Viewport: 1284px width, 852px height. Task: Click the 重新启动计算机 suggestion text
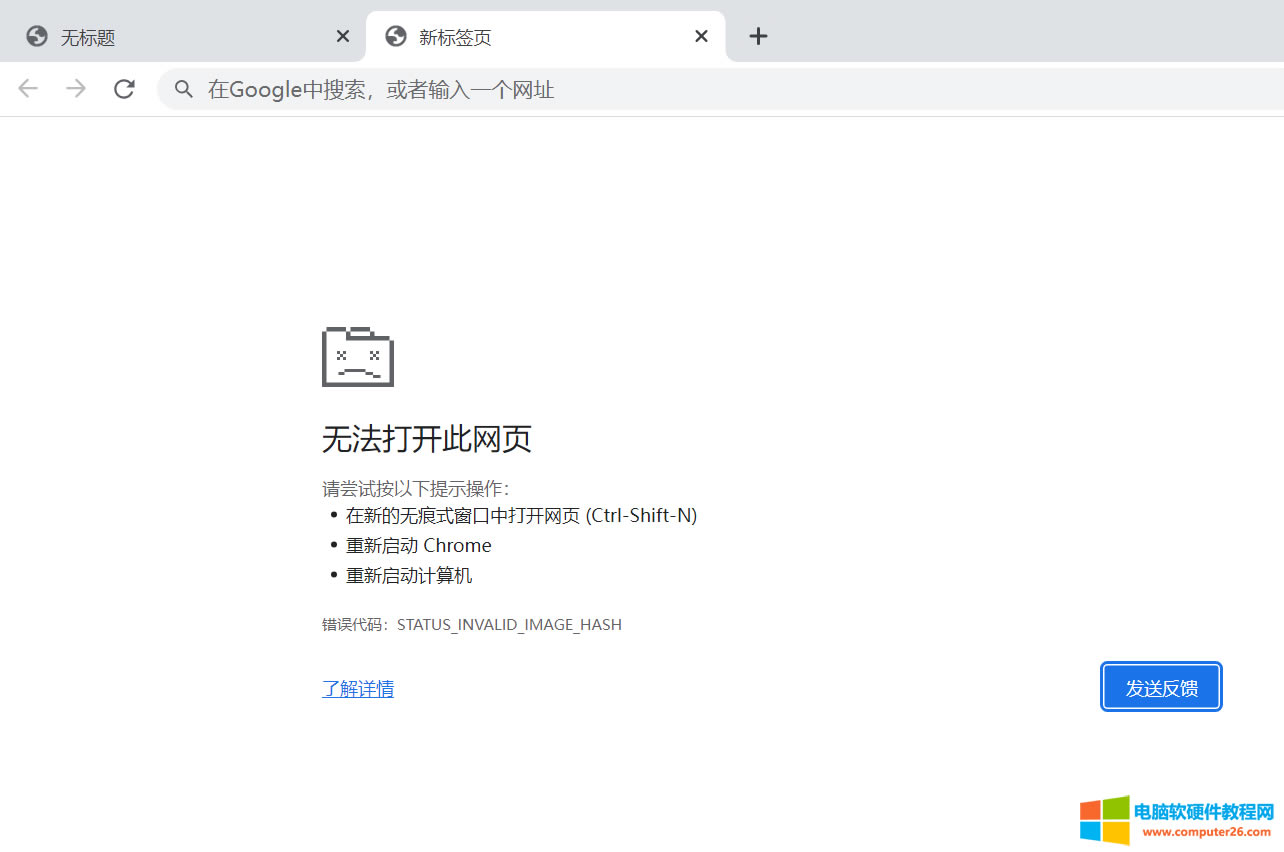[409, 576]
